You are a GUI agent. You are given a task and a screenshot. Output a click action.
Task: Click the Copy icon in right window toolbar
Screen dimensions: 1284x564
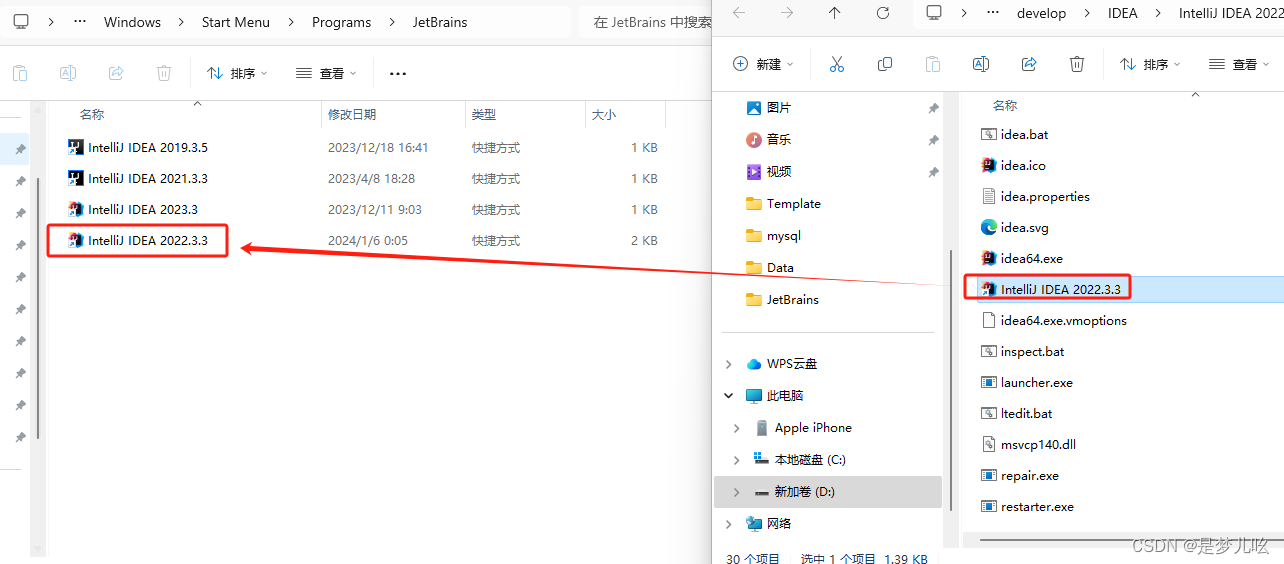pyautogui.click(x=885, y=64)
